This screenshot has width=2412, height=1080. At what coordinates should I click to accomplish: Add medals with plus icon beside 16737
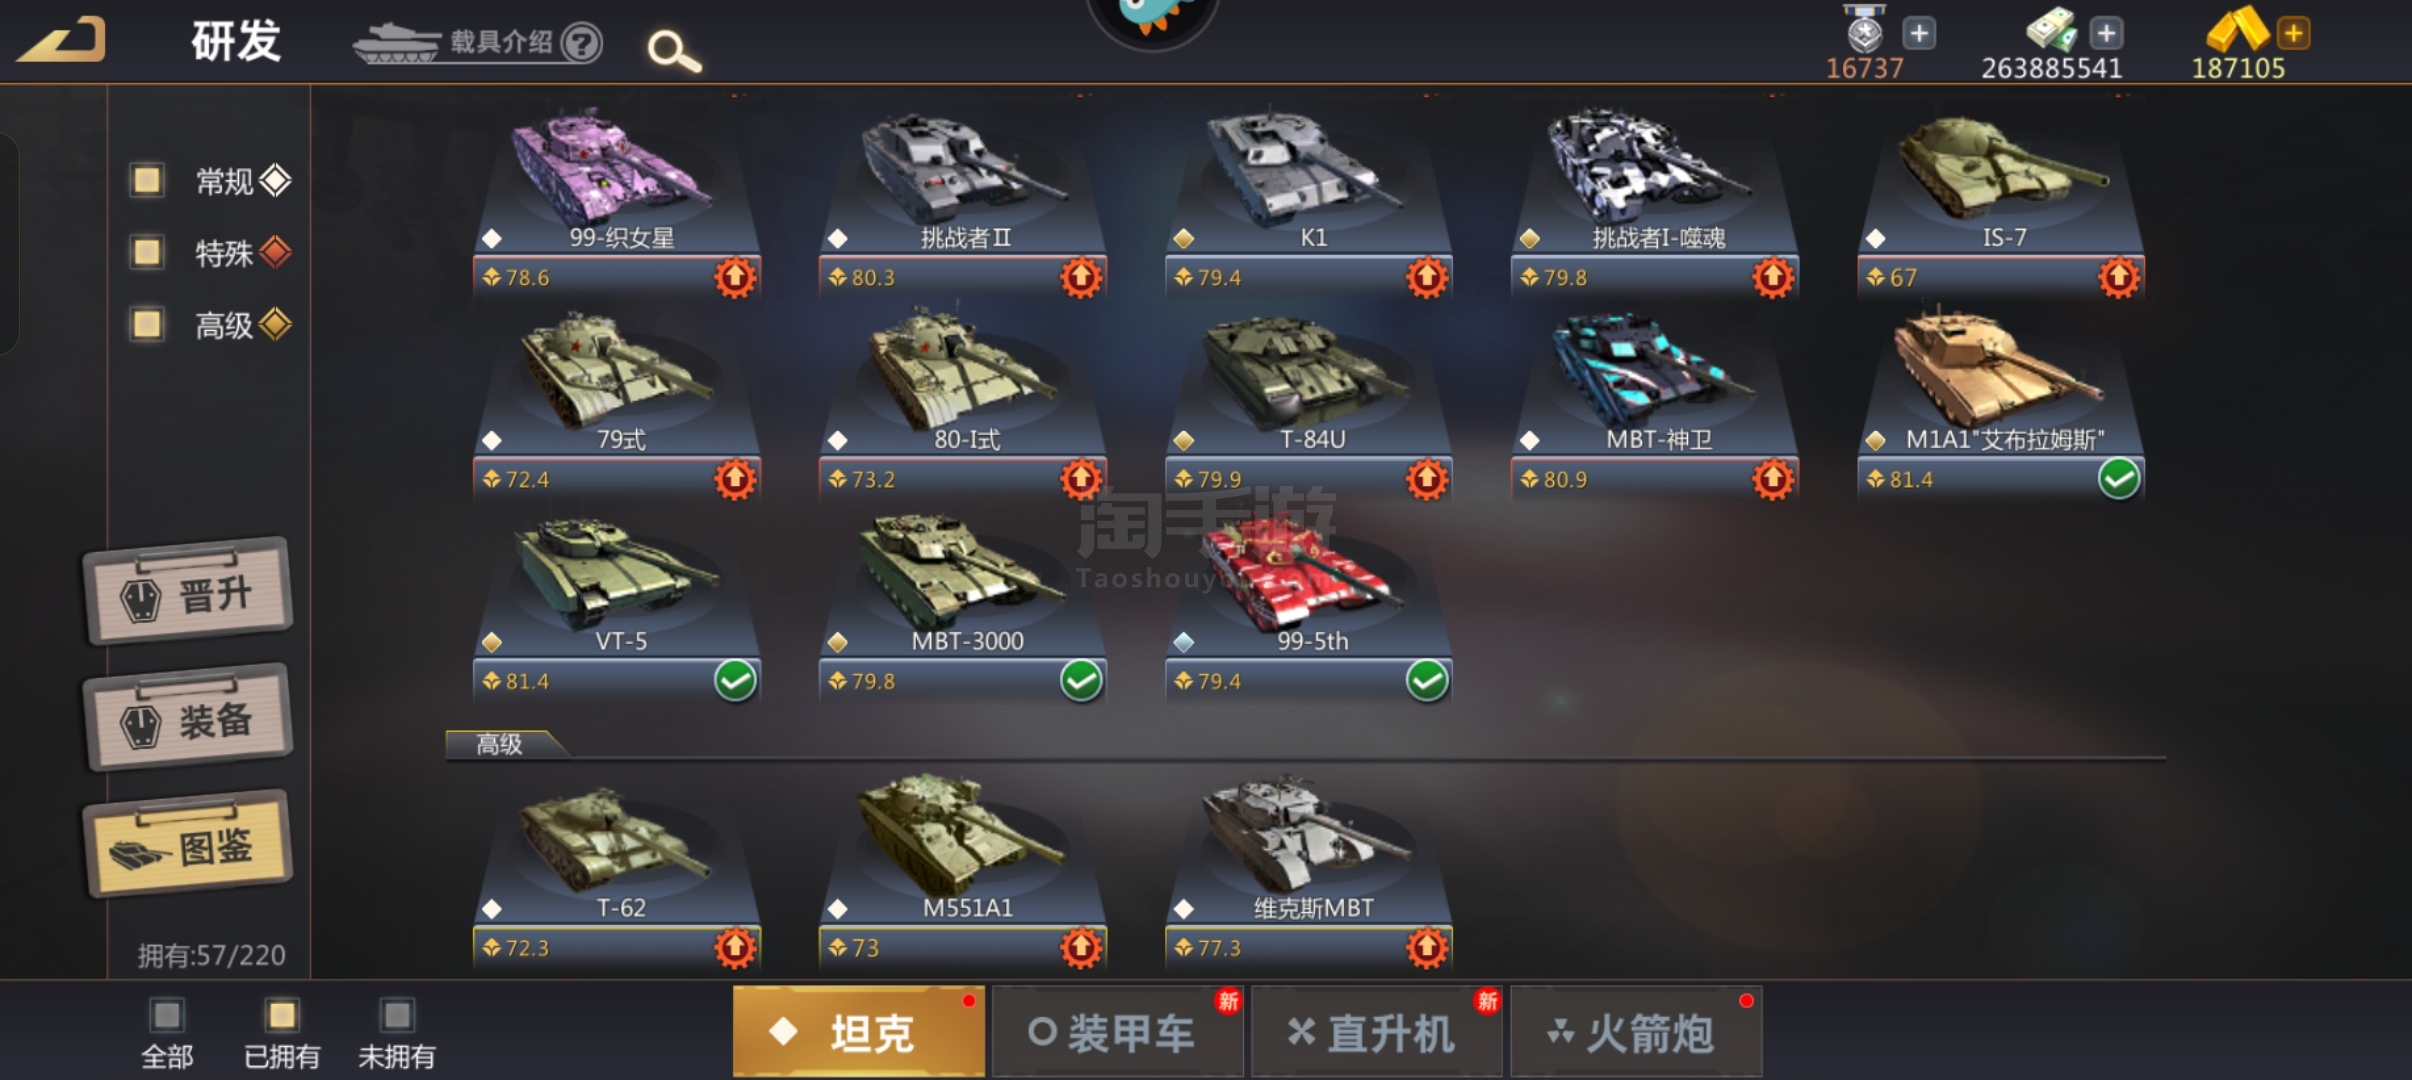pyautogui.click(x=1918, y=33)
